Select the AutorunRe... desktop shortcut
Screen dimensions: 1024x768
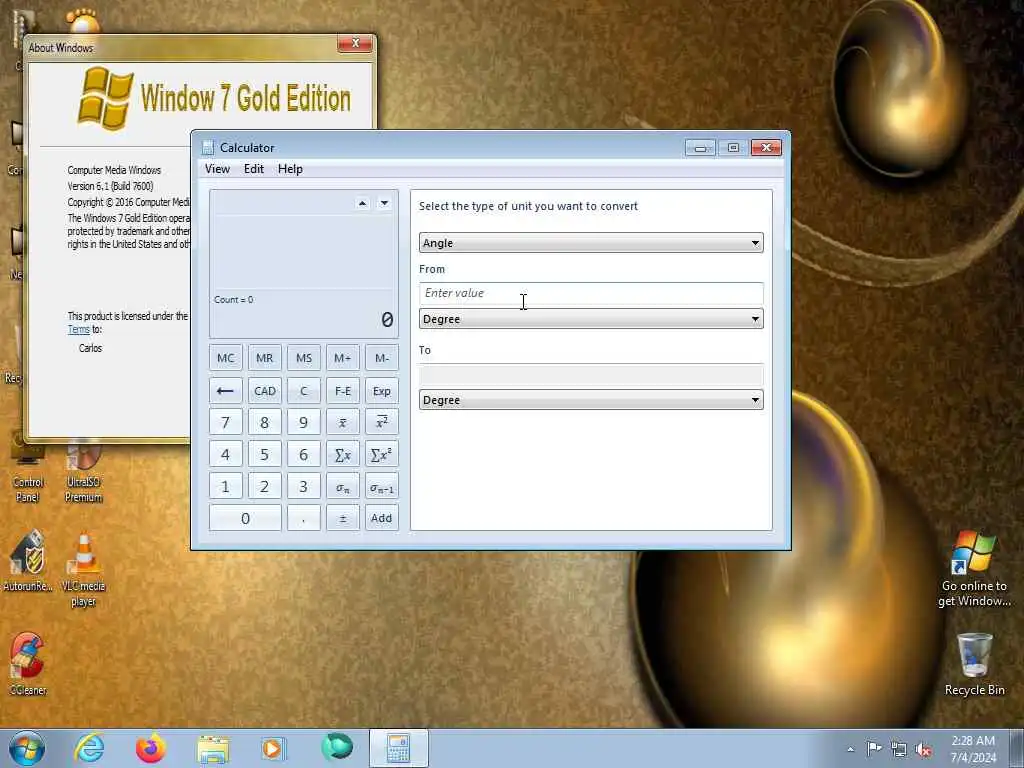[x=27, y=561]
